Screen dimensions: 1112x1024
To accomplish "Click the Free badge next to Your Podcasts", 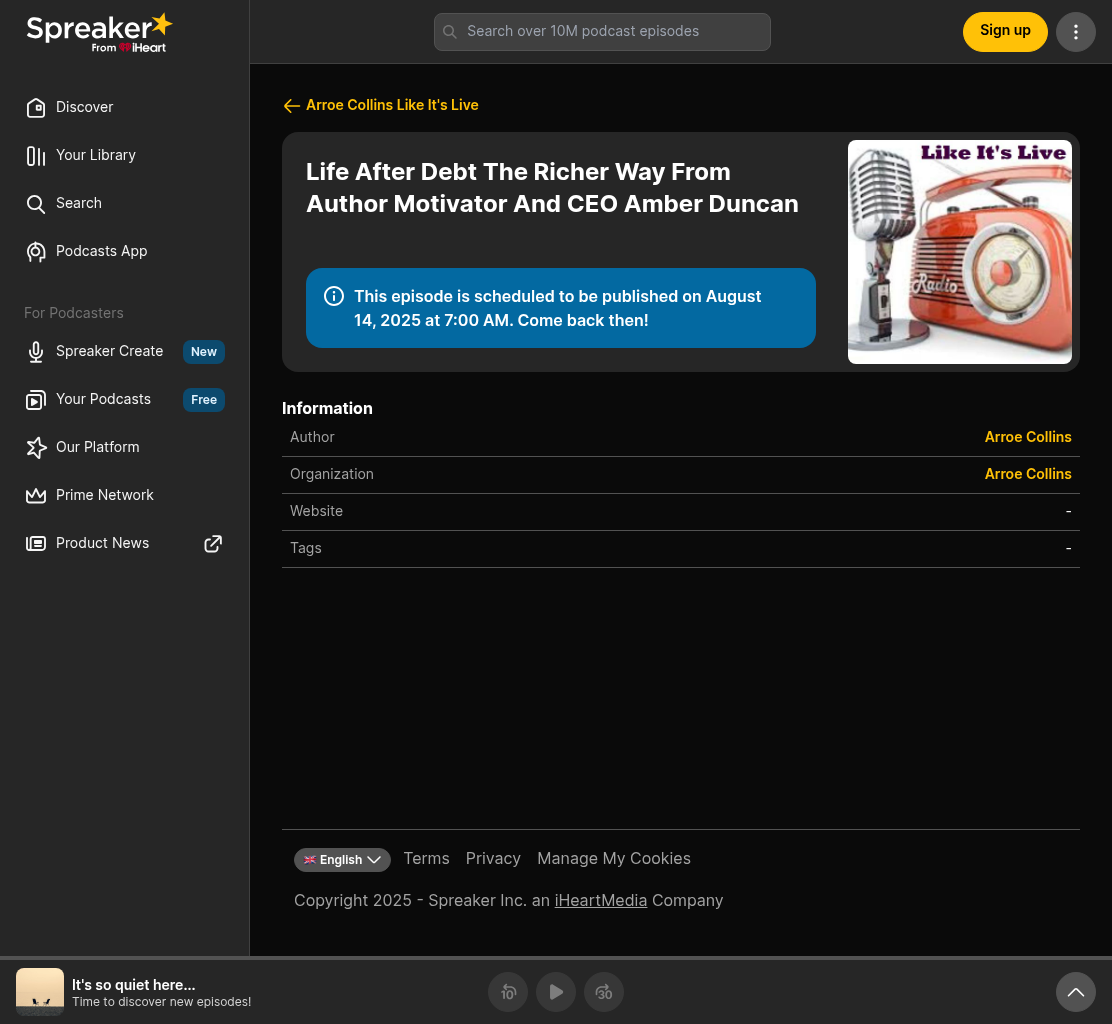I will click(204, 400).
